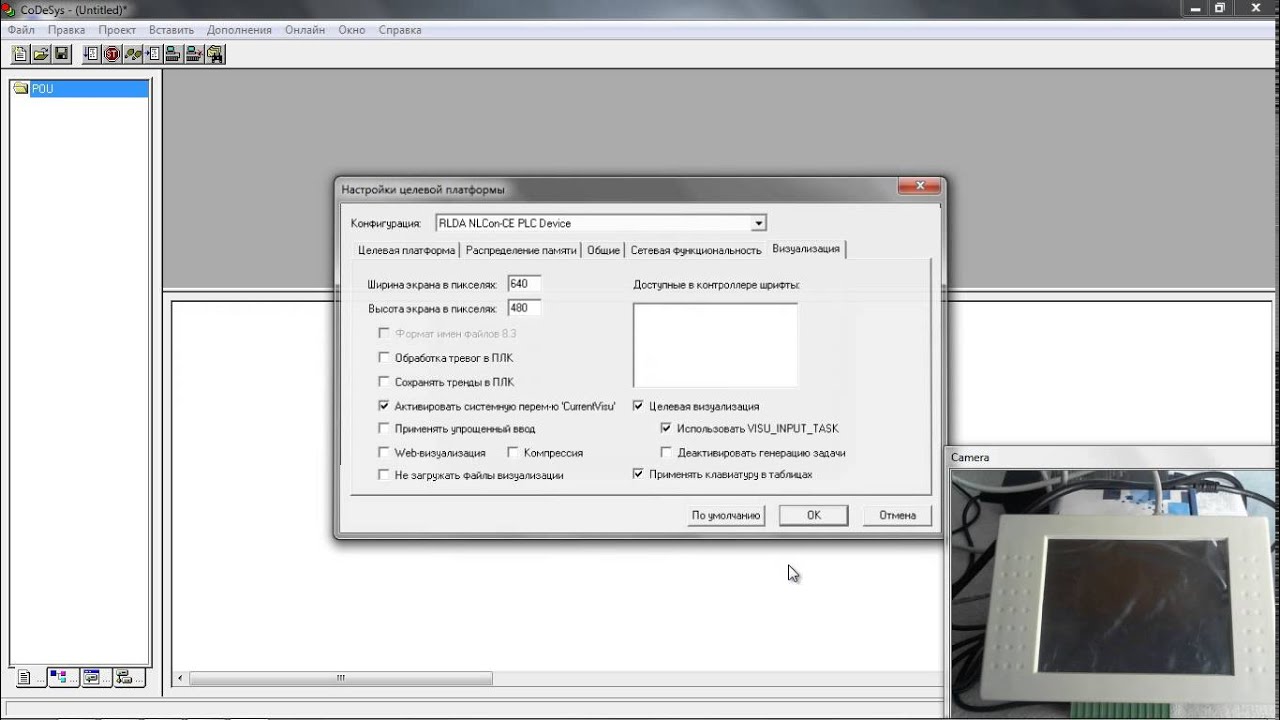Enable 'Компрессия' checkbox

(x=513, y=452)
